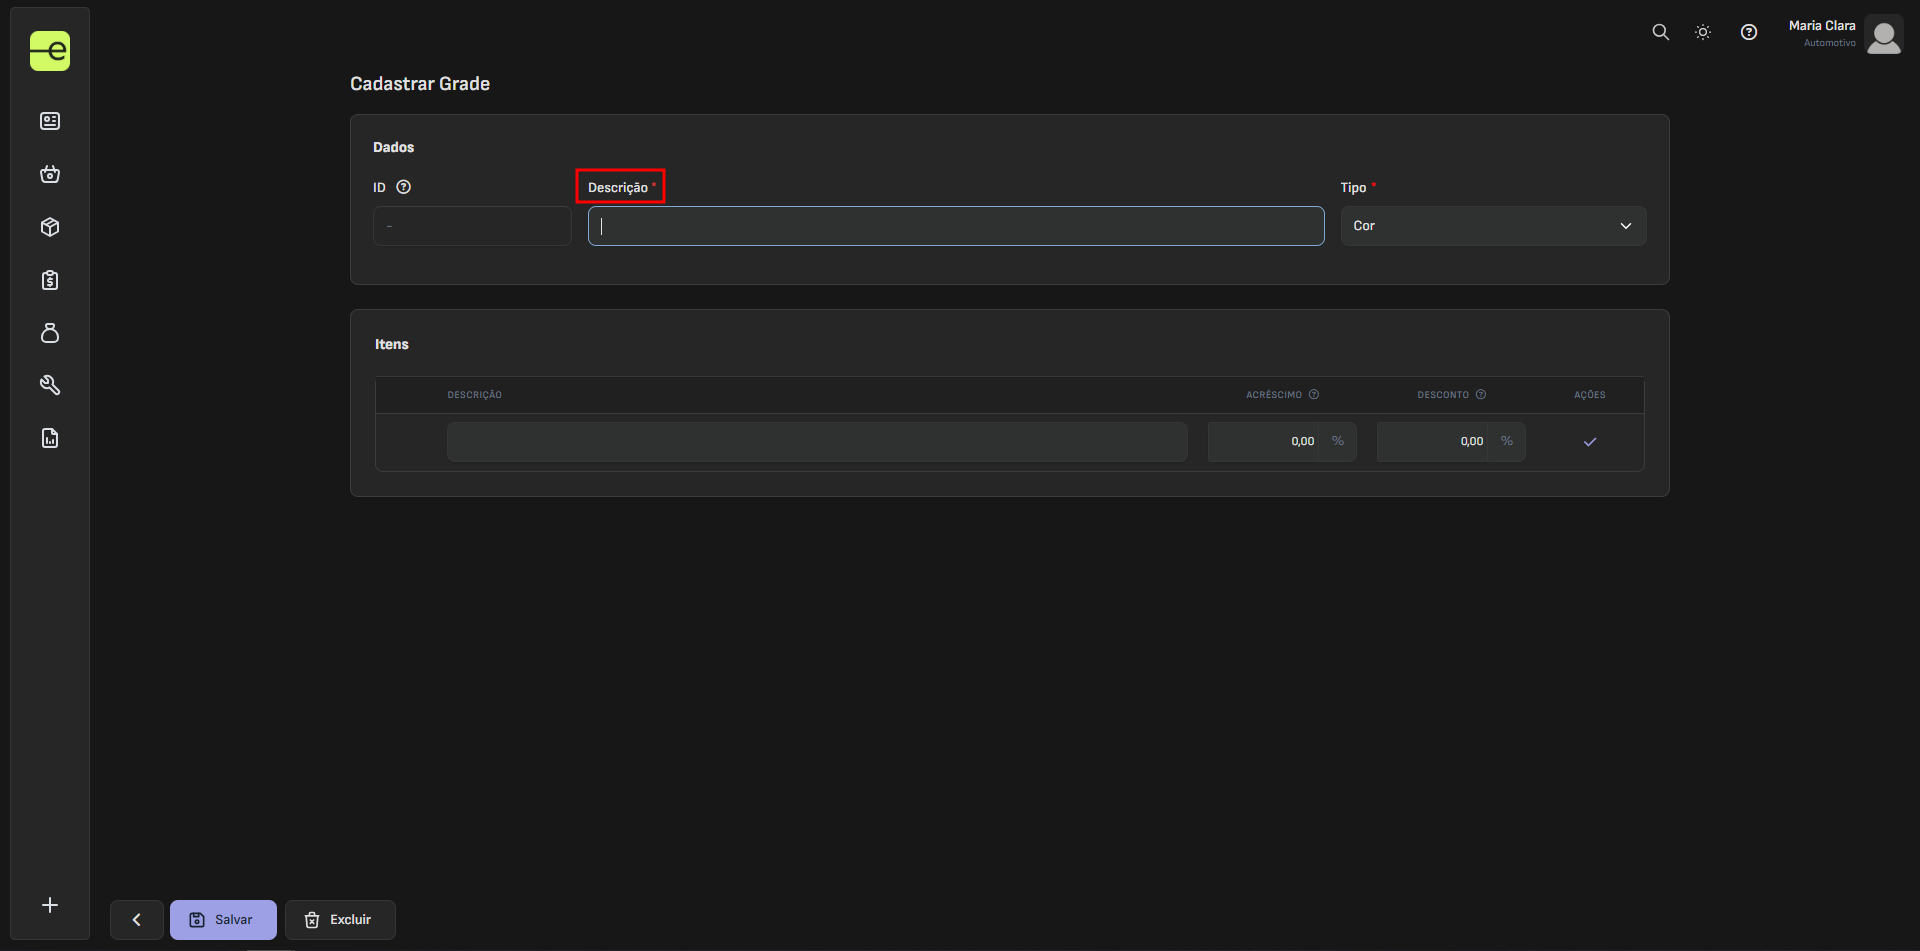Image resolution: width=1920 pixels, height=951 pixels.
Task: Click the app logo in sidebar
Action: 50,51
